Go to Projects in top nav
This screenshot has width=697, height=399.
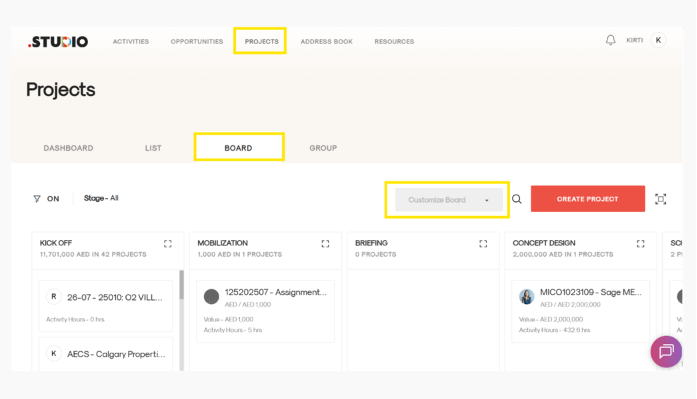tap(261, 41)
